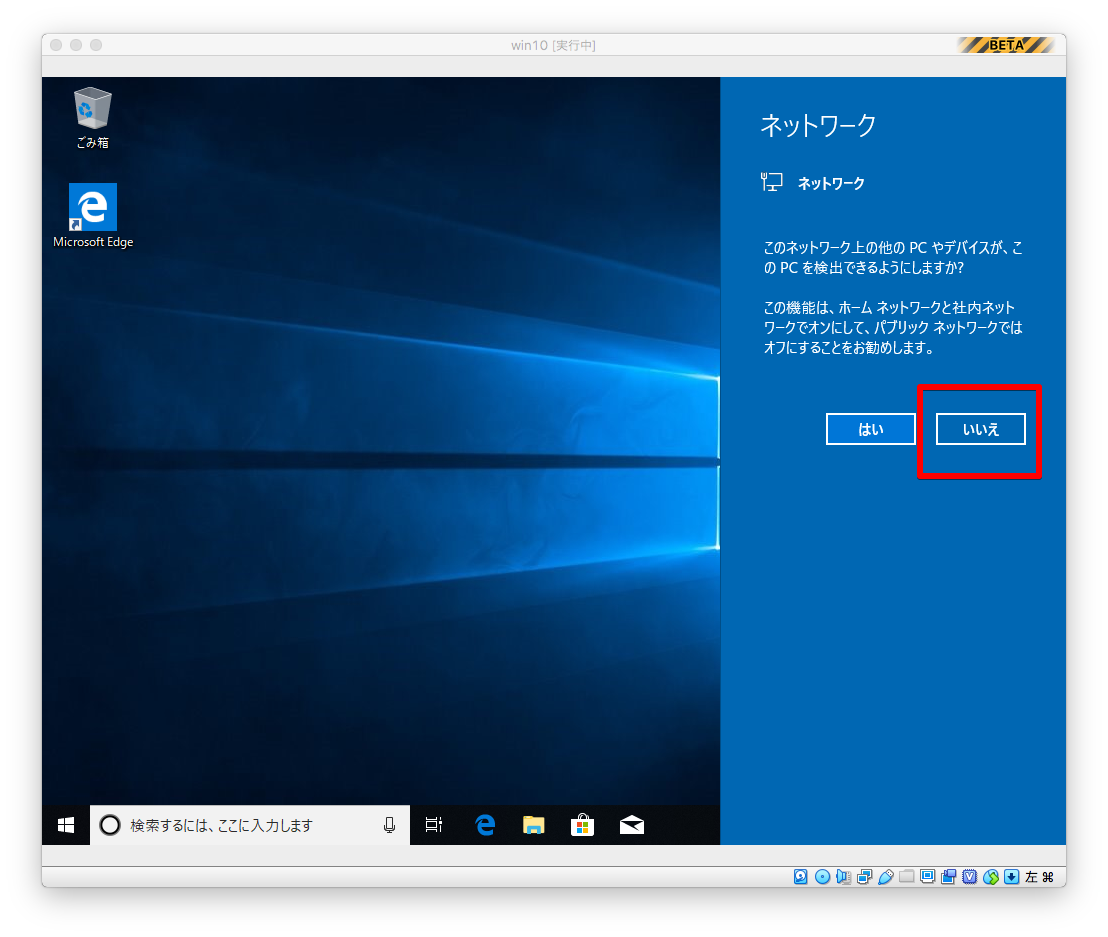
Task: Click the video capture status icon
Action: [948, 877]
